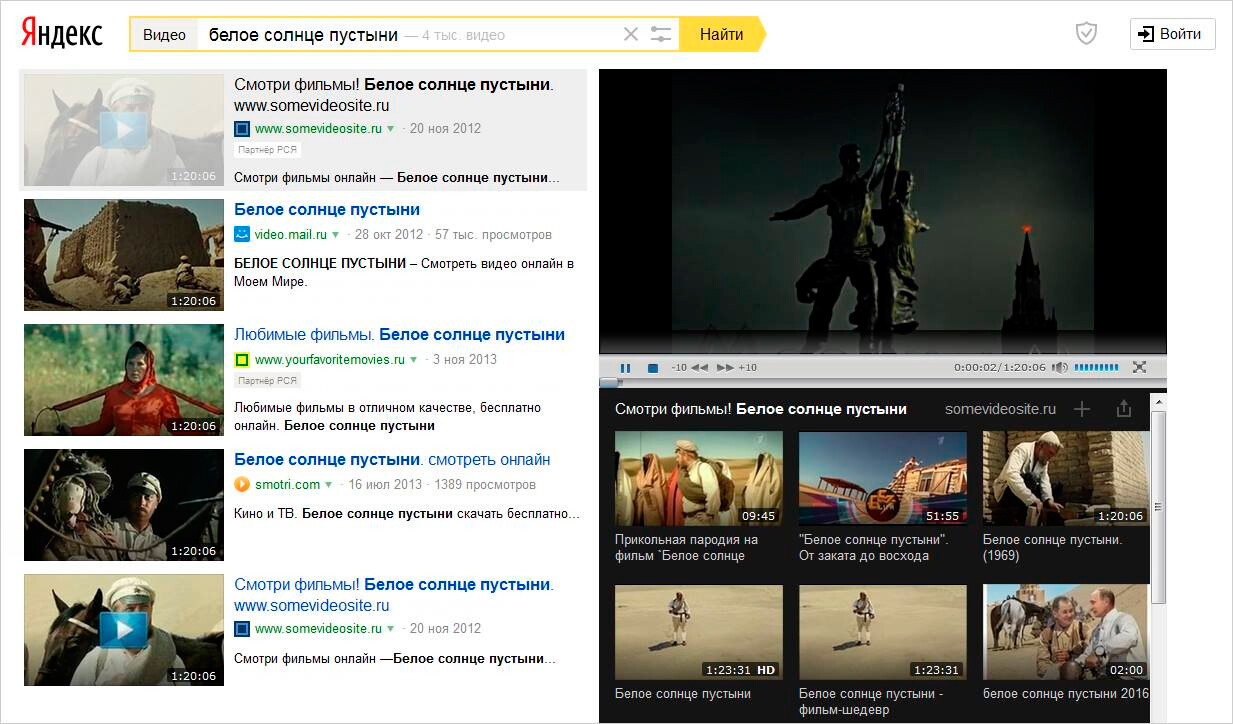
Task: Adjust the player volume level bar
Action: tap(1096, 368)
